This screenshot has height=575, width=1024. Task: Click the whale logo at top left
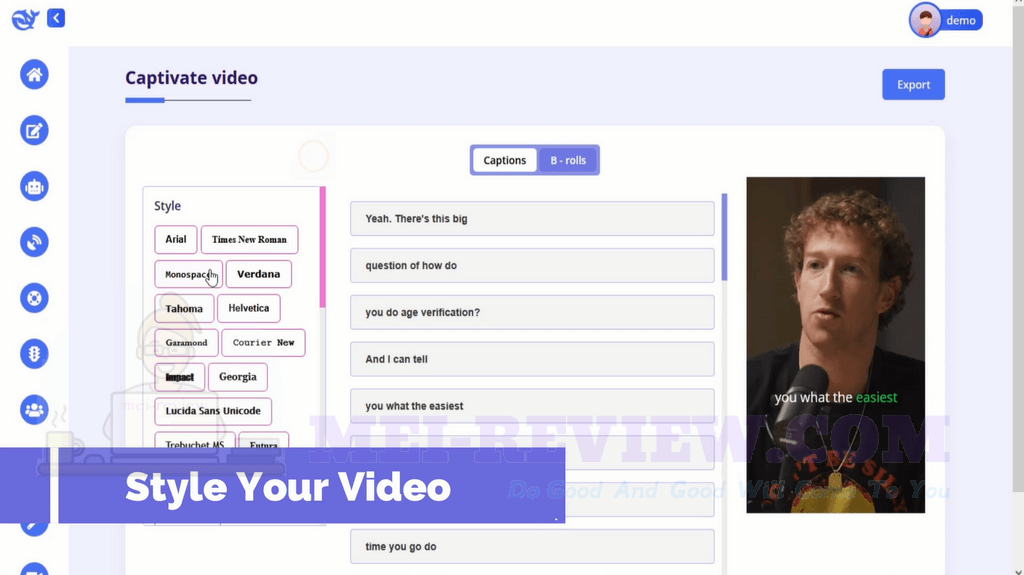coord(25,19)
